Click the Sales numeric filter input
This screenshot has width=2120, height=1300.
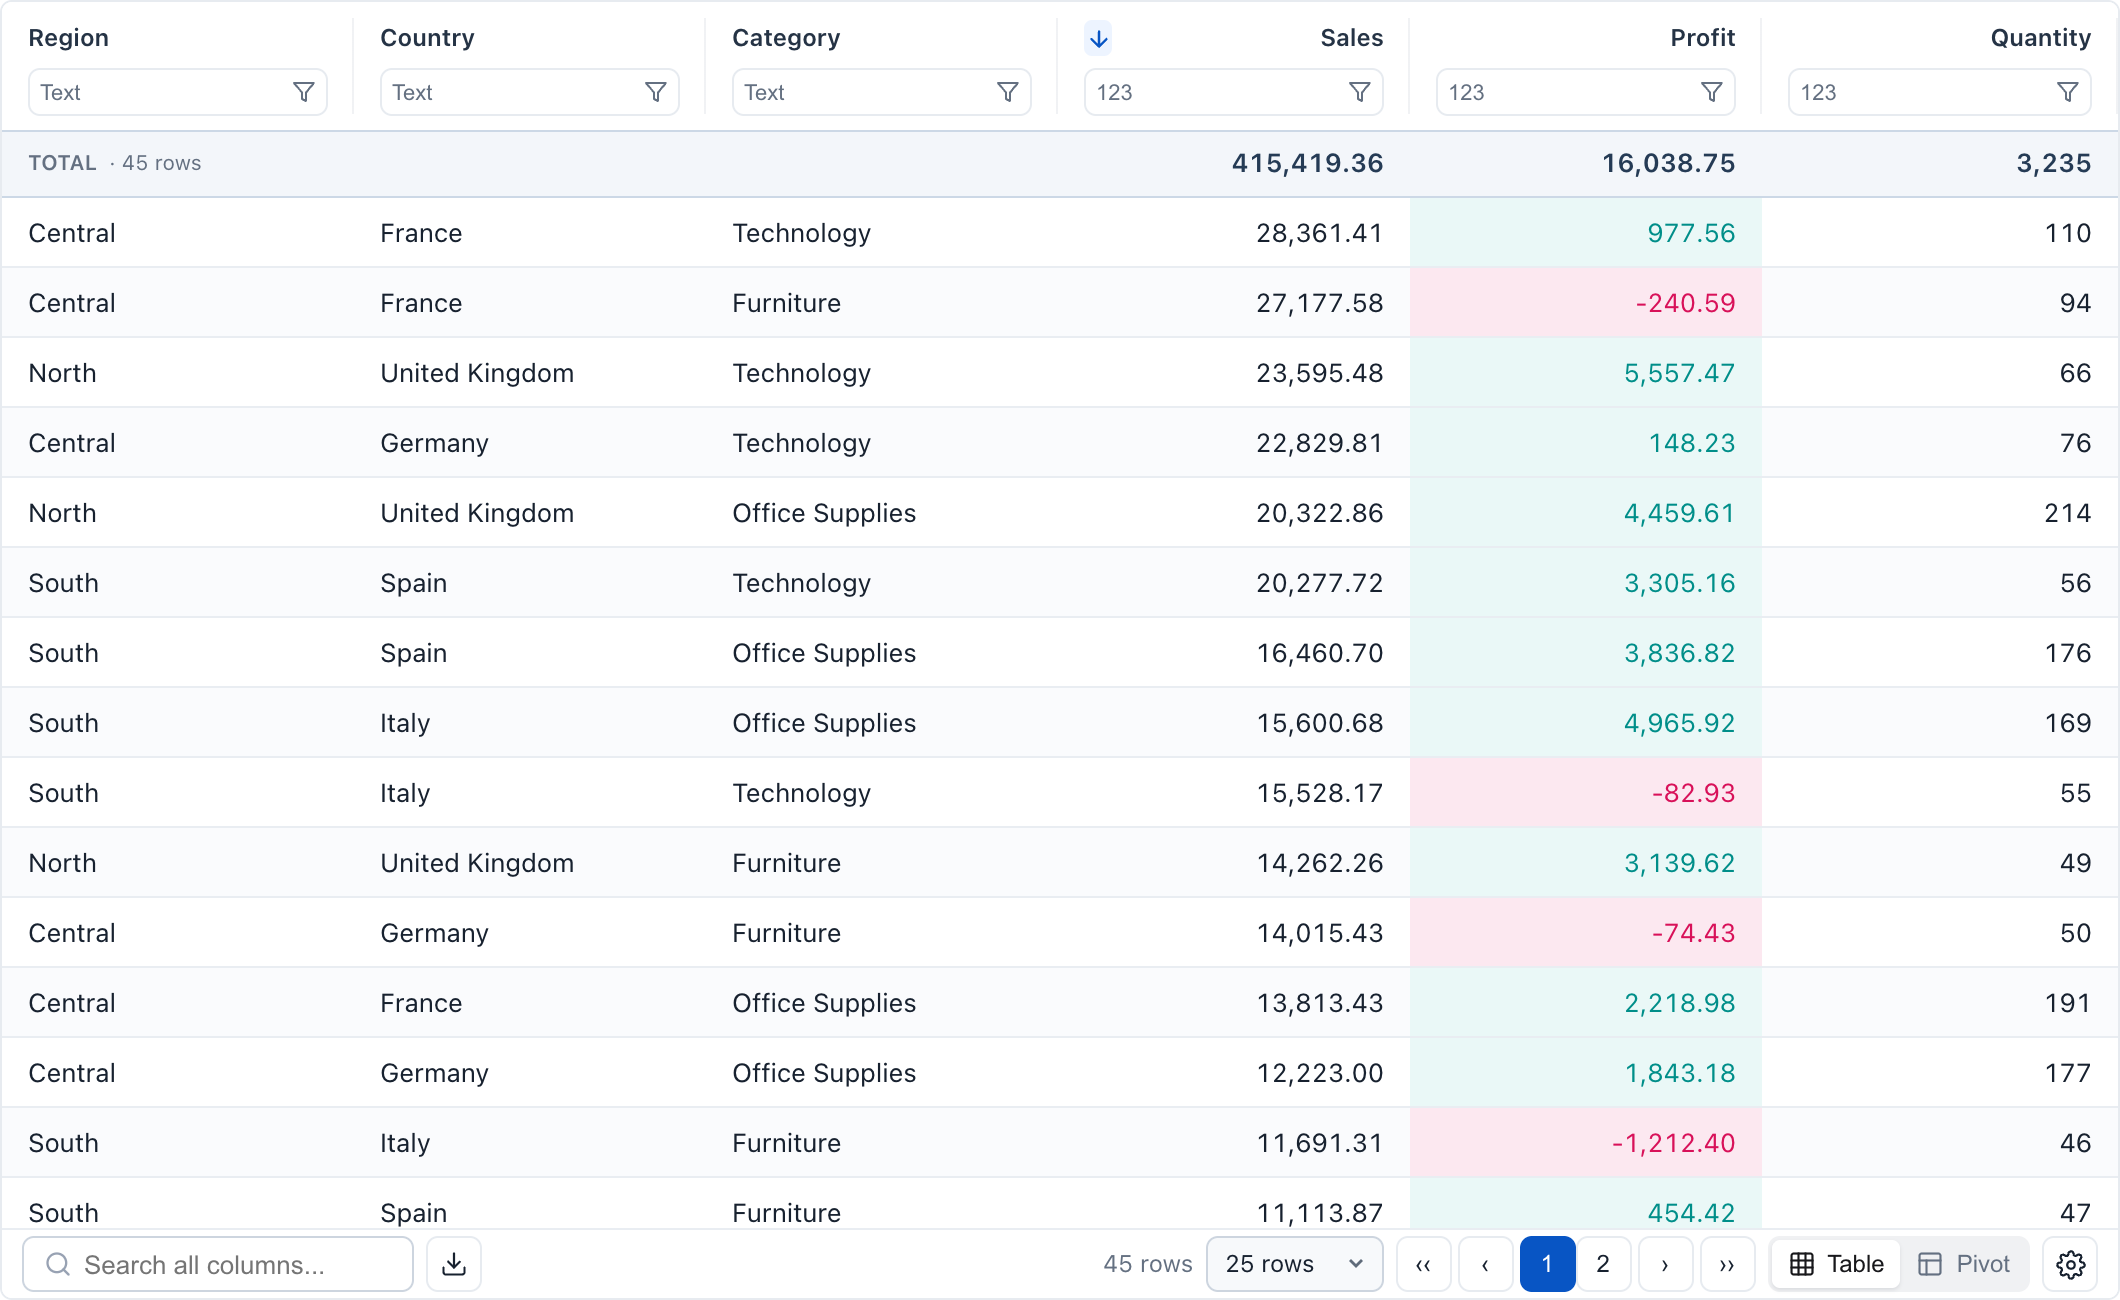pyautogui.click(x=1234, y=92)
